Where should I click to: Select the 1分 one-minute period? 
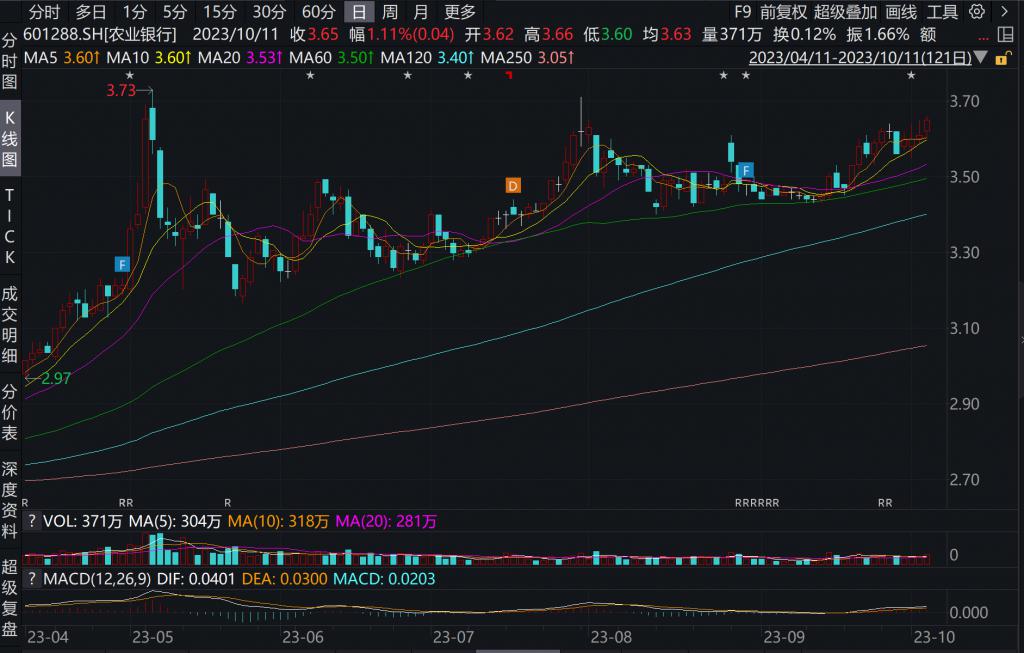tap(135, 12)
